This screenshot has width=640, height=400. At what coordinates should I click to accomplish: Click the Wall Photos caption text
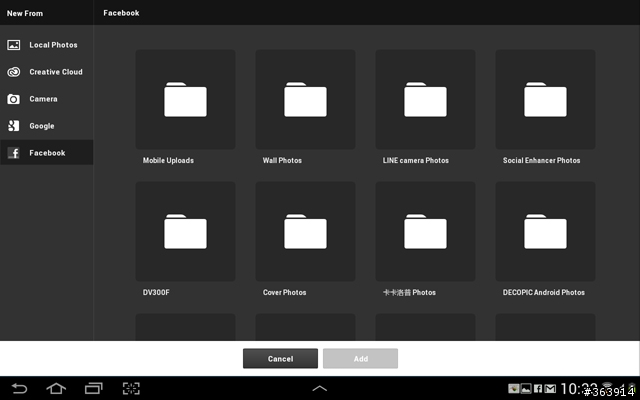coord(282,160)
